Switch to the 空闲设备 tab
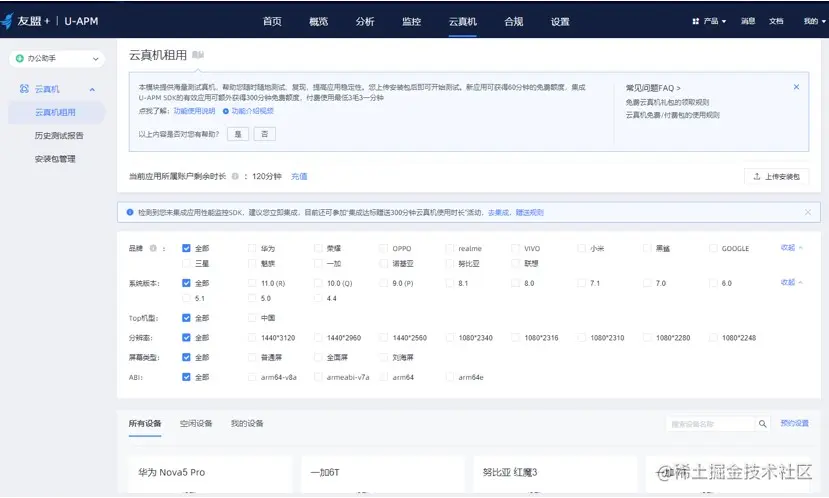Image resolution: width=829 pixels, height=498 pixels. (x=196, y=423)
